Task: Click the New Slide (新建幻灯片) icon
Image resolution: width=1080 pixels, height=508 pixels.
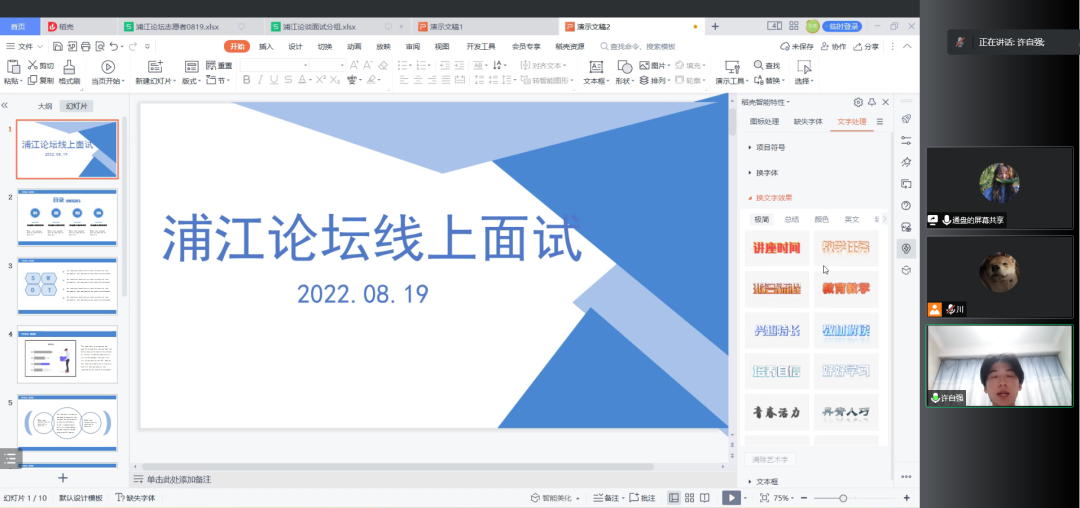Action: (x=156, y=66)
